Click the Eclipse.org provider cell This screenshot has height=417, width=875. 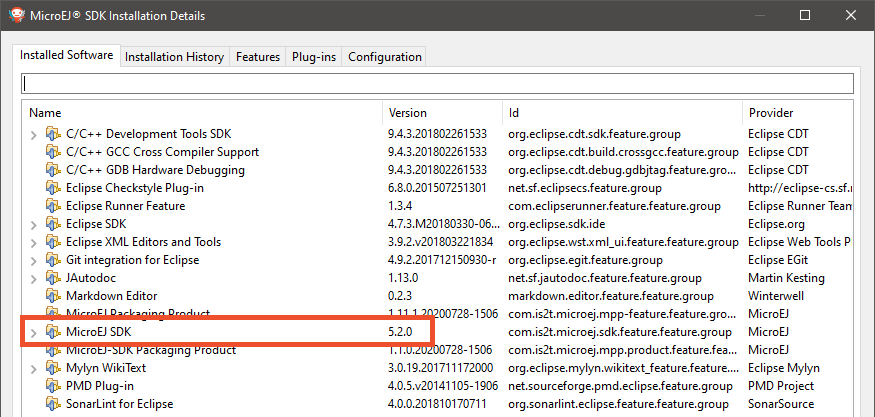pos(776,224)
